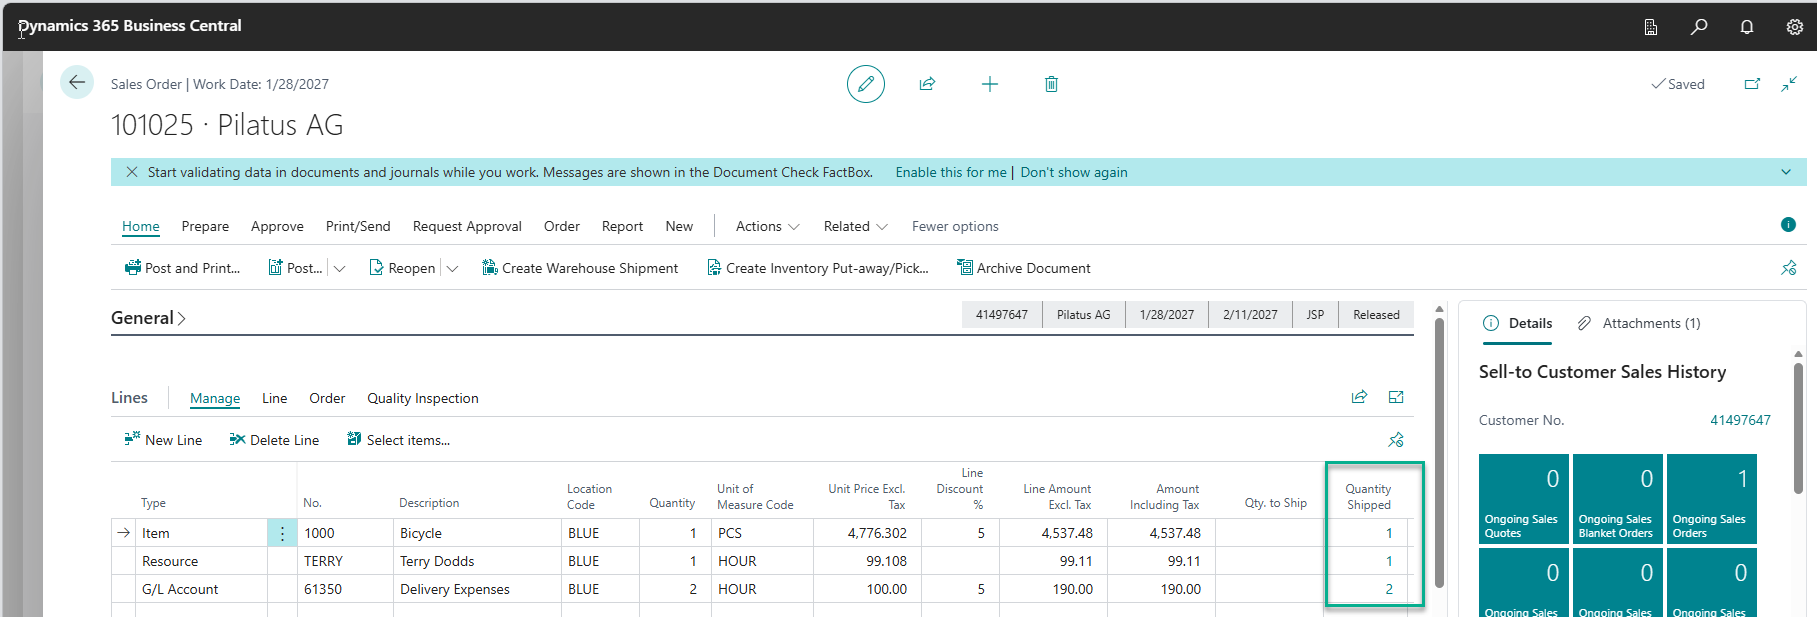Open the document icon in the top bar
1817x617 pixels.
tap(1651, 27)
